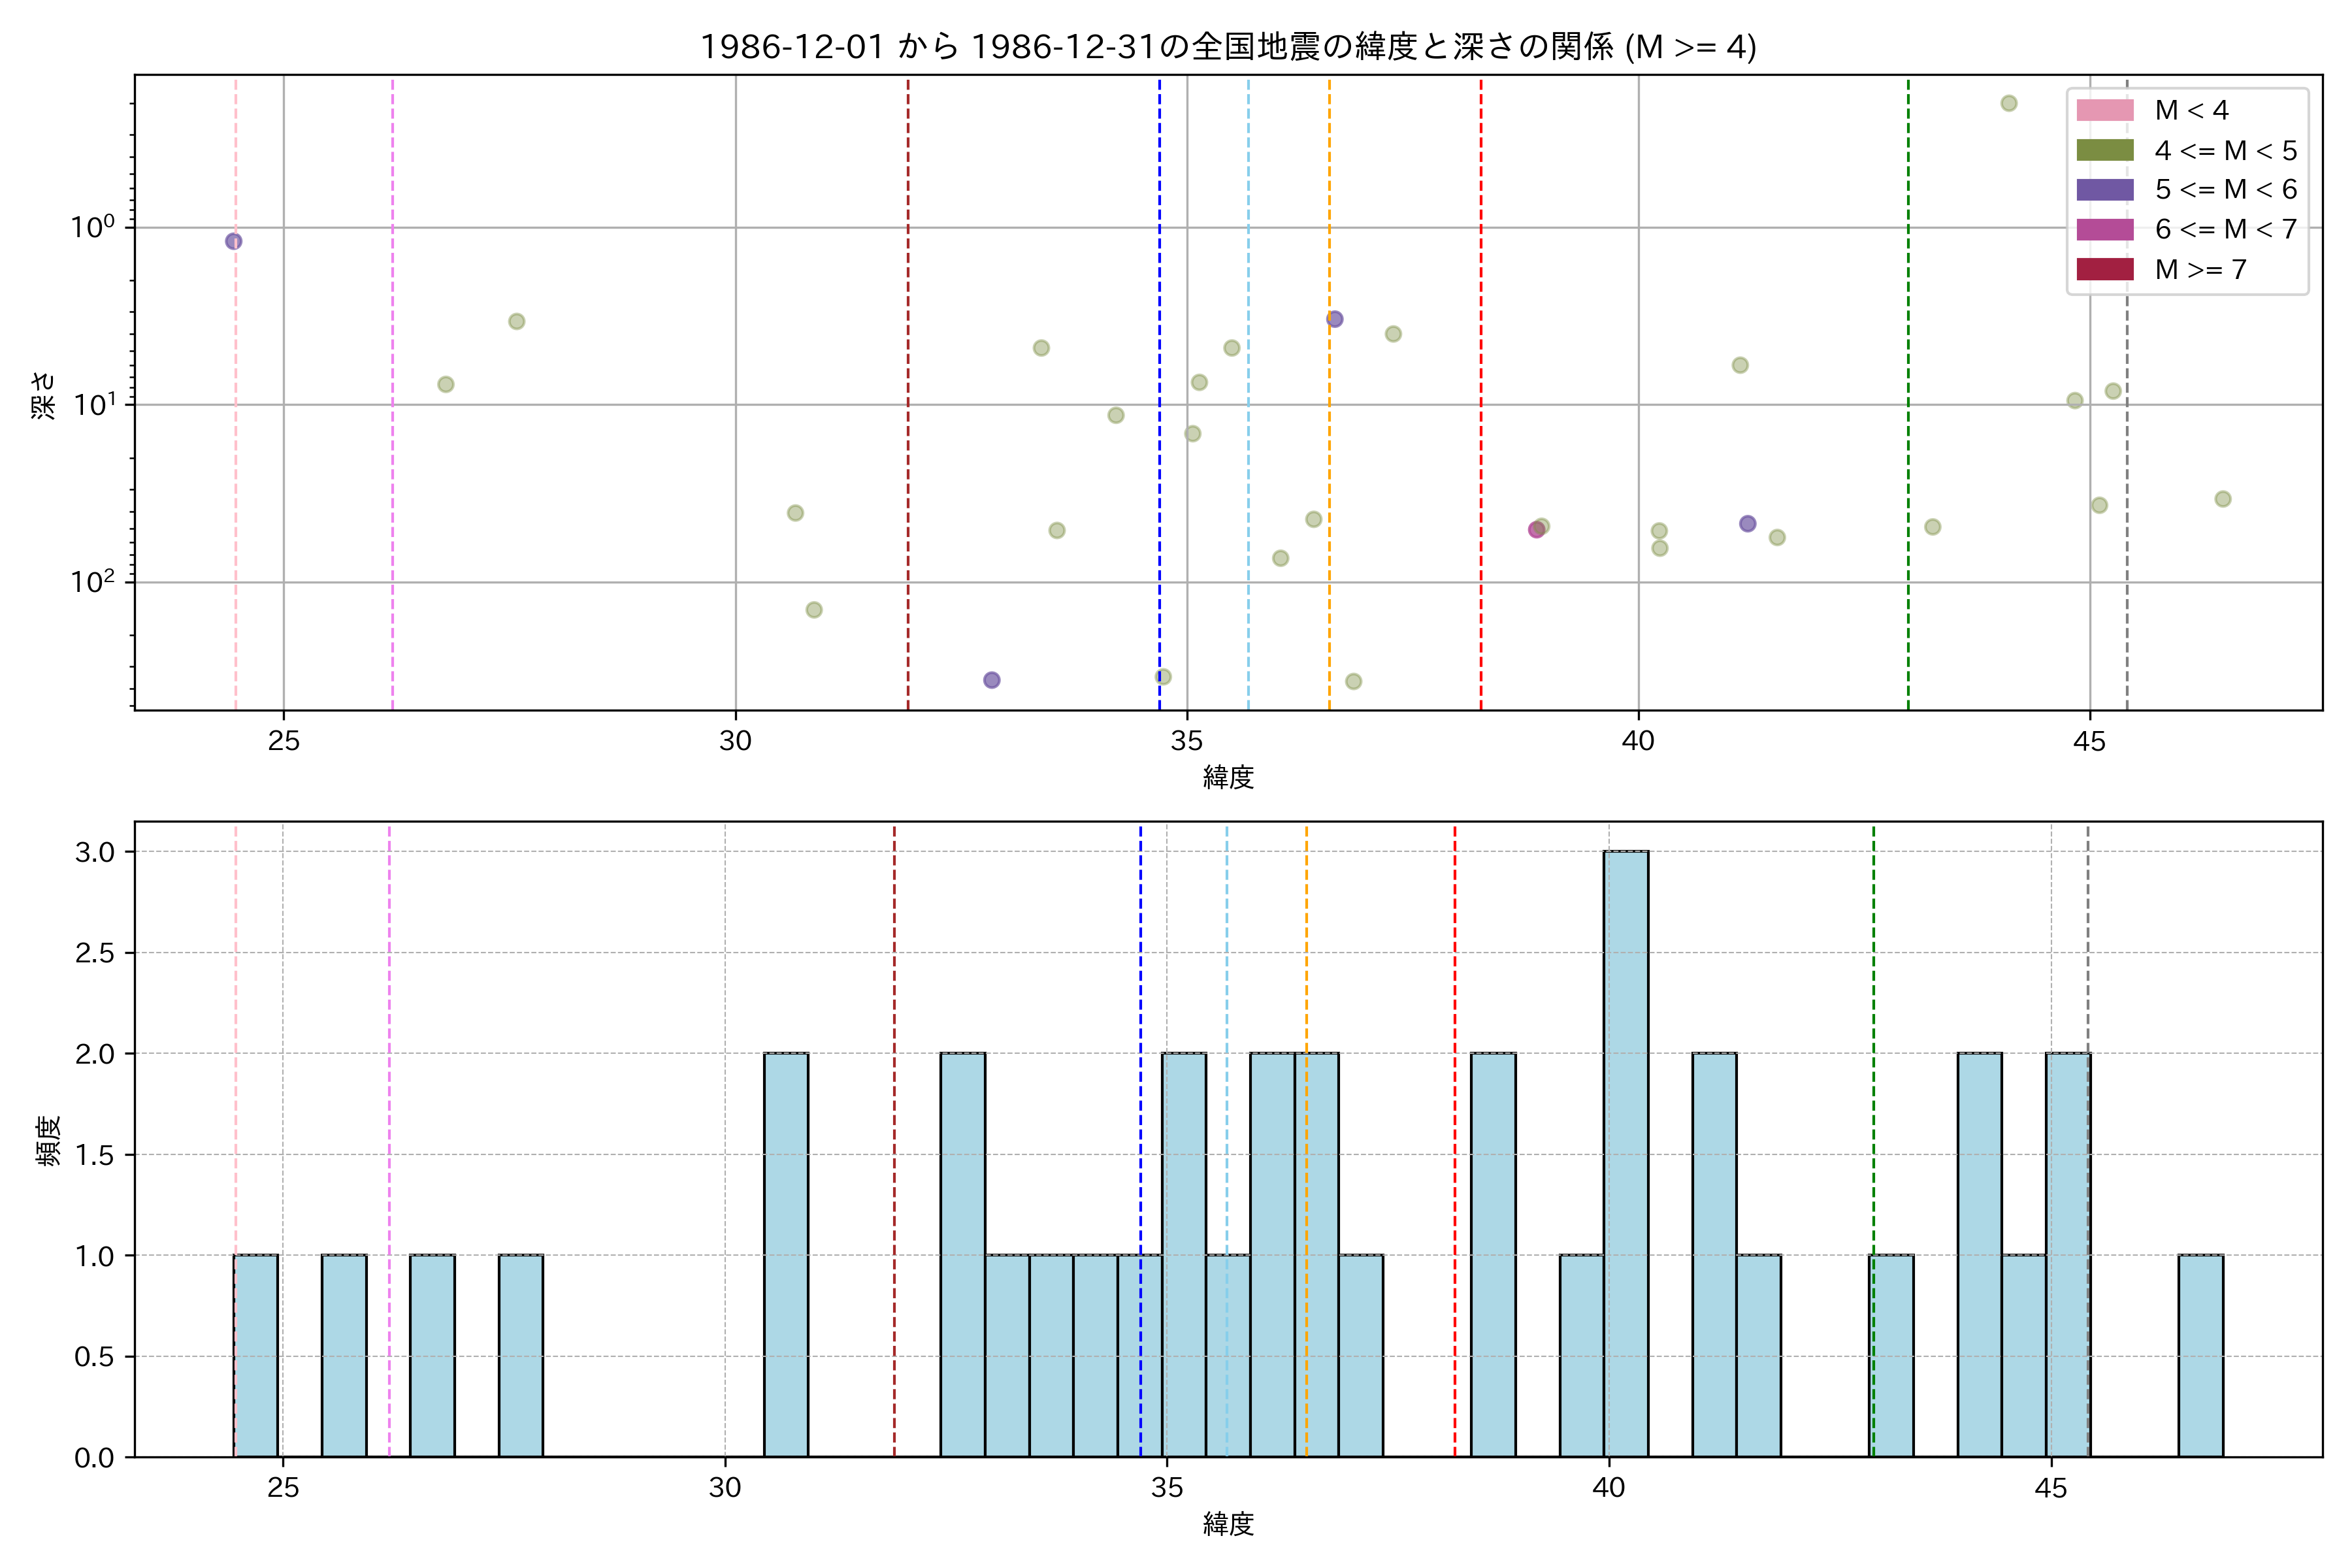Click the dark red M >= 7 legend swatch
This screenshot has height=1568, width=2352.
(2104, 269)
